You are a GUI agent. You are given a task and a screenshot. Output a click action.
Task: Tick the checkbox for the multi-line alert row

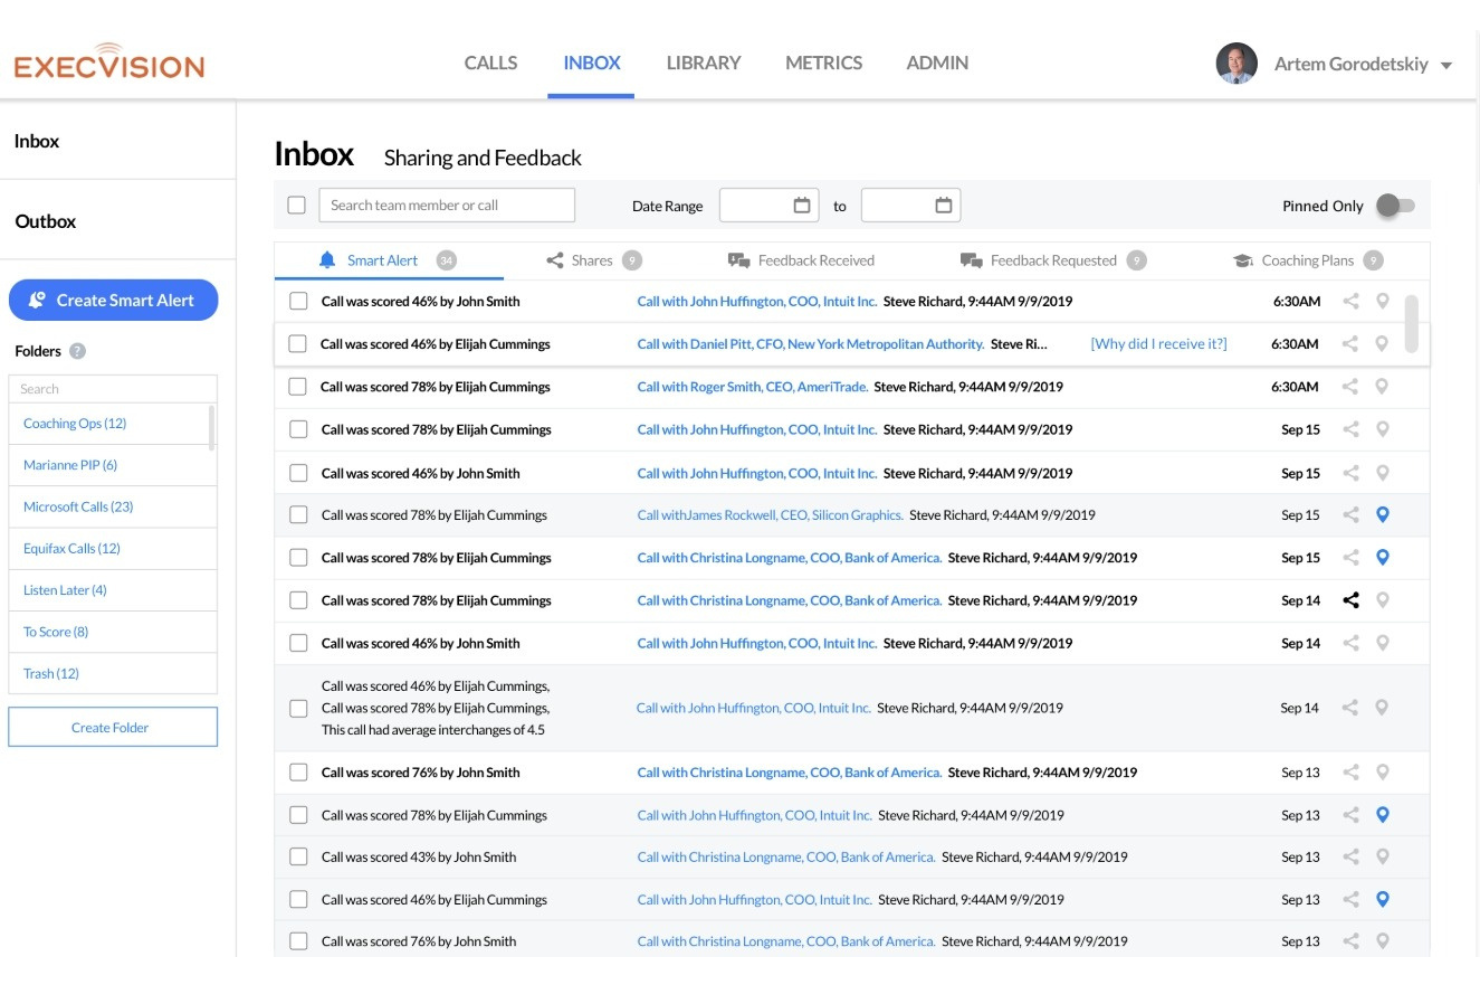click(x=298, y=708)
